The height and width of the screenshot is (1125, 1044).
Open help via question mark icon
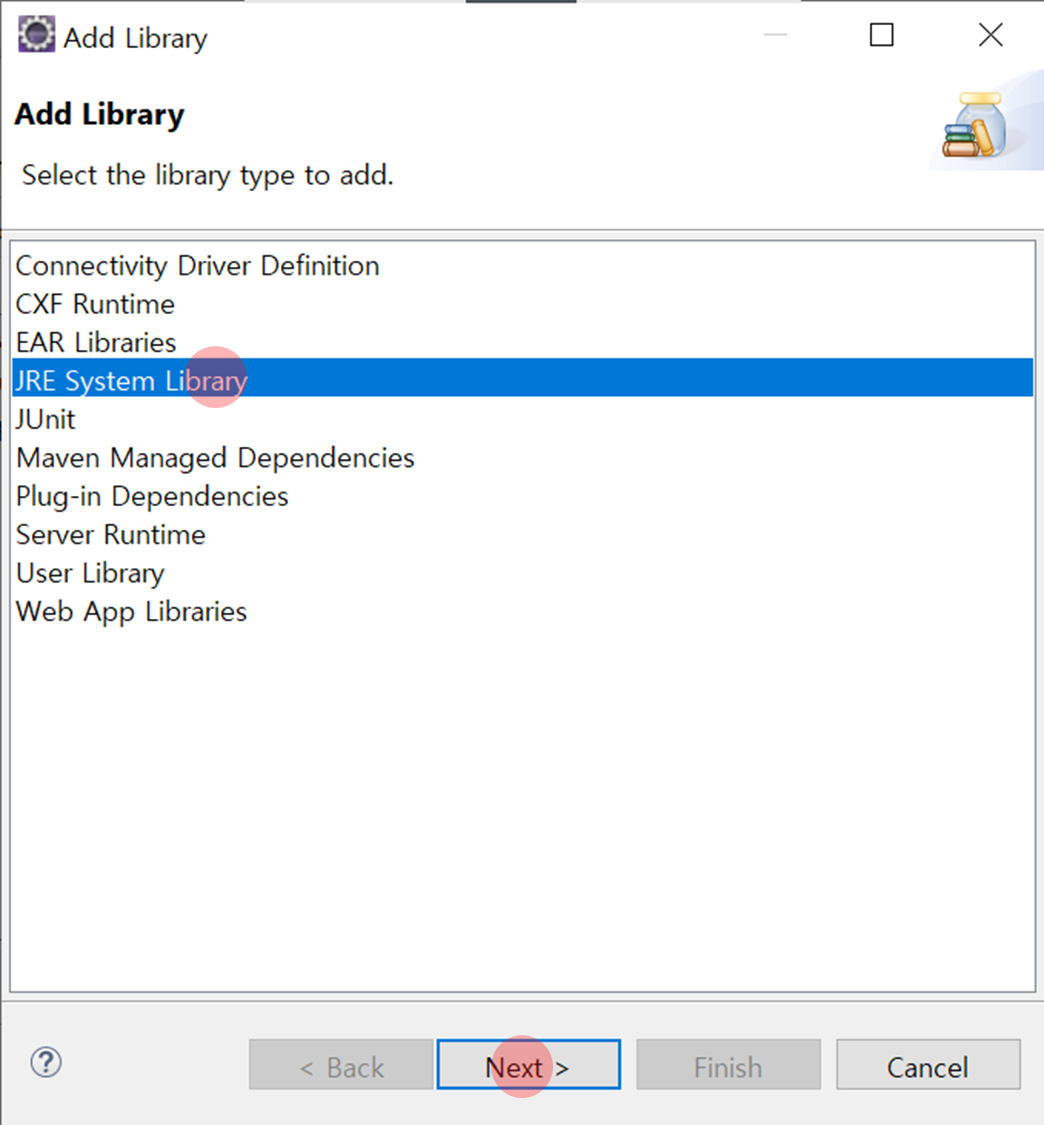point(46,1063)
